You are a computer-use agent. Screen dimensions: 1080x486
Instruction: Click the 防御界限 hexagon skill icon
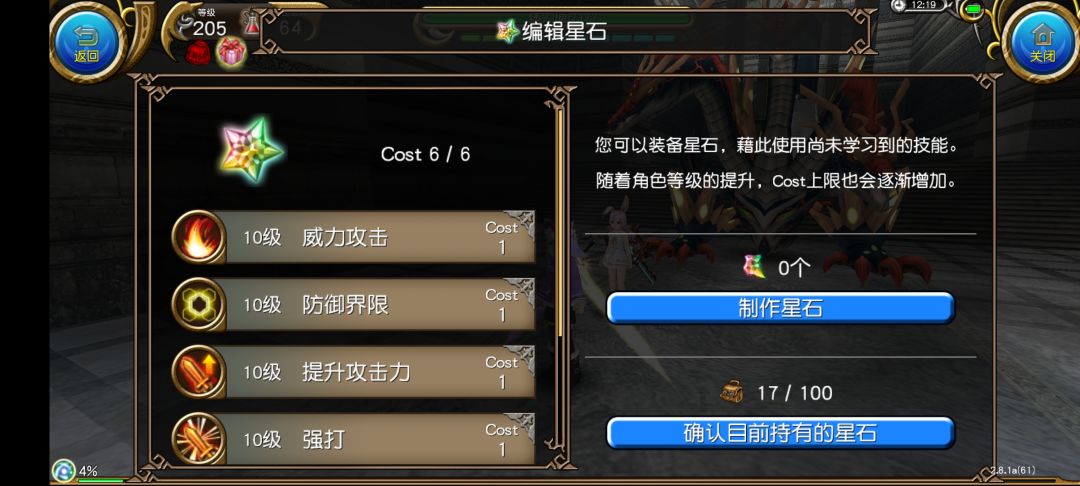199,304
